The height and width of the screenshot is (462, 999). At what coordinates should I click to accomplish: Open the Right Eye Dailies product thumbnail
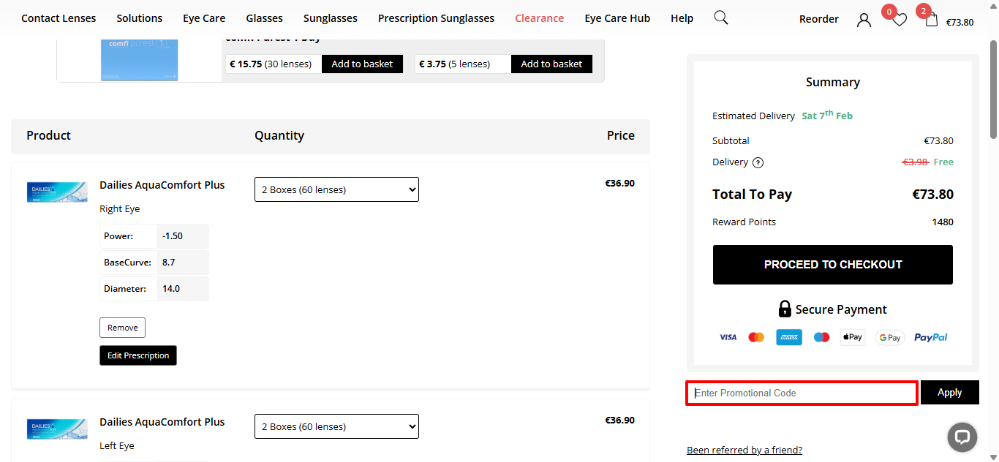57,192
